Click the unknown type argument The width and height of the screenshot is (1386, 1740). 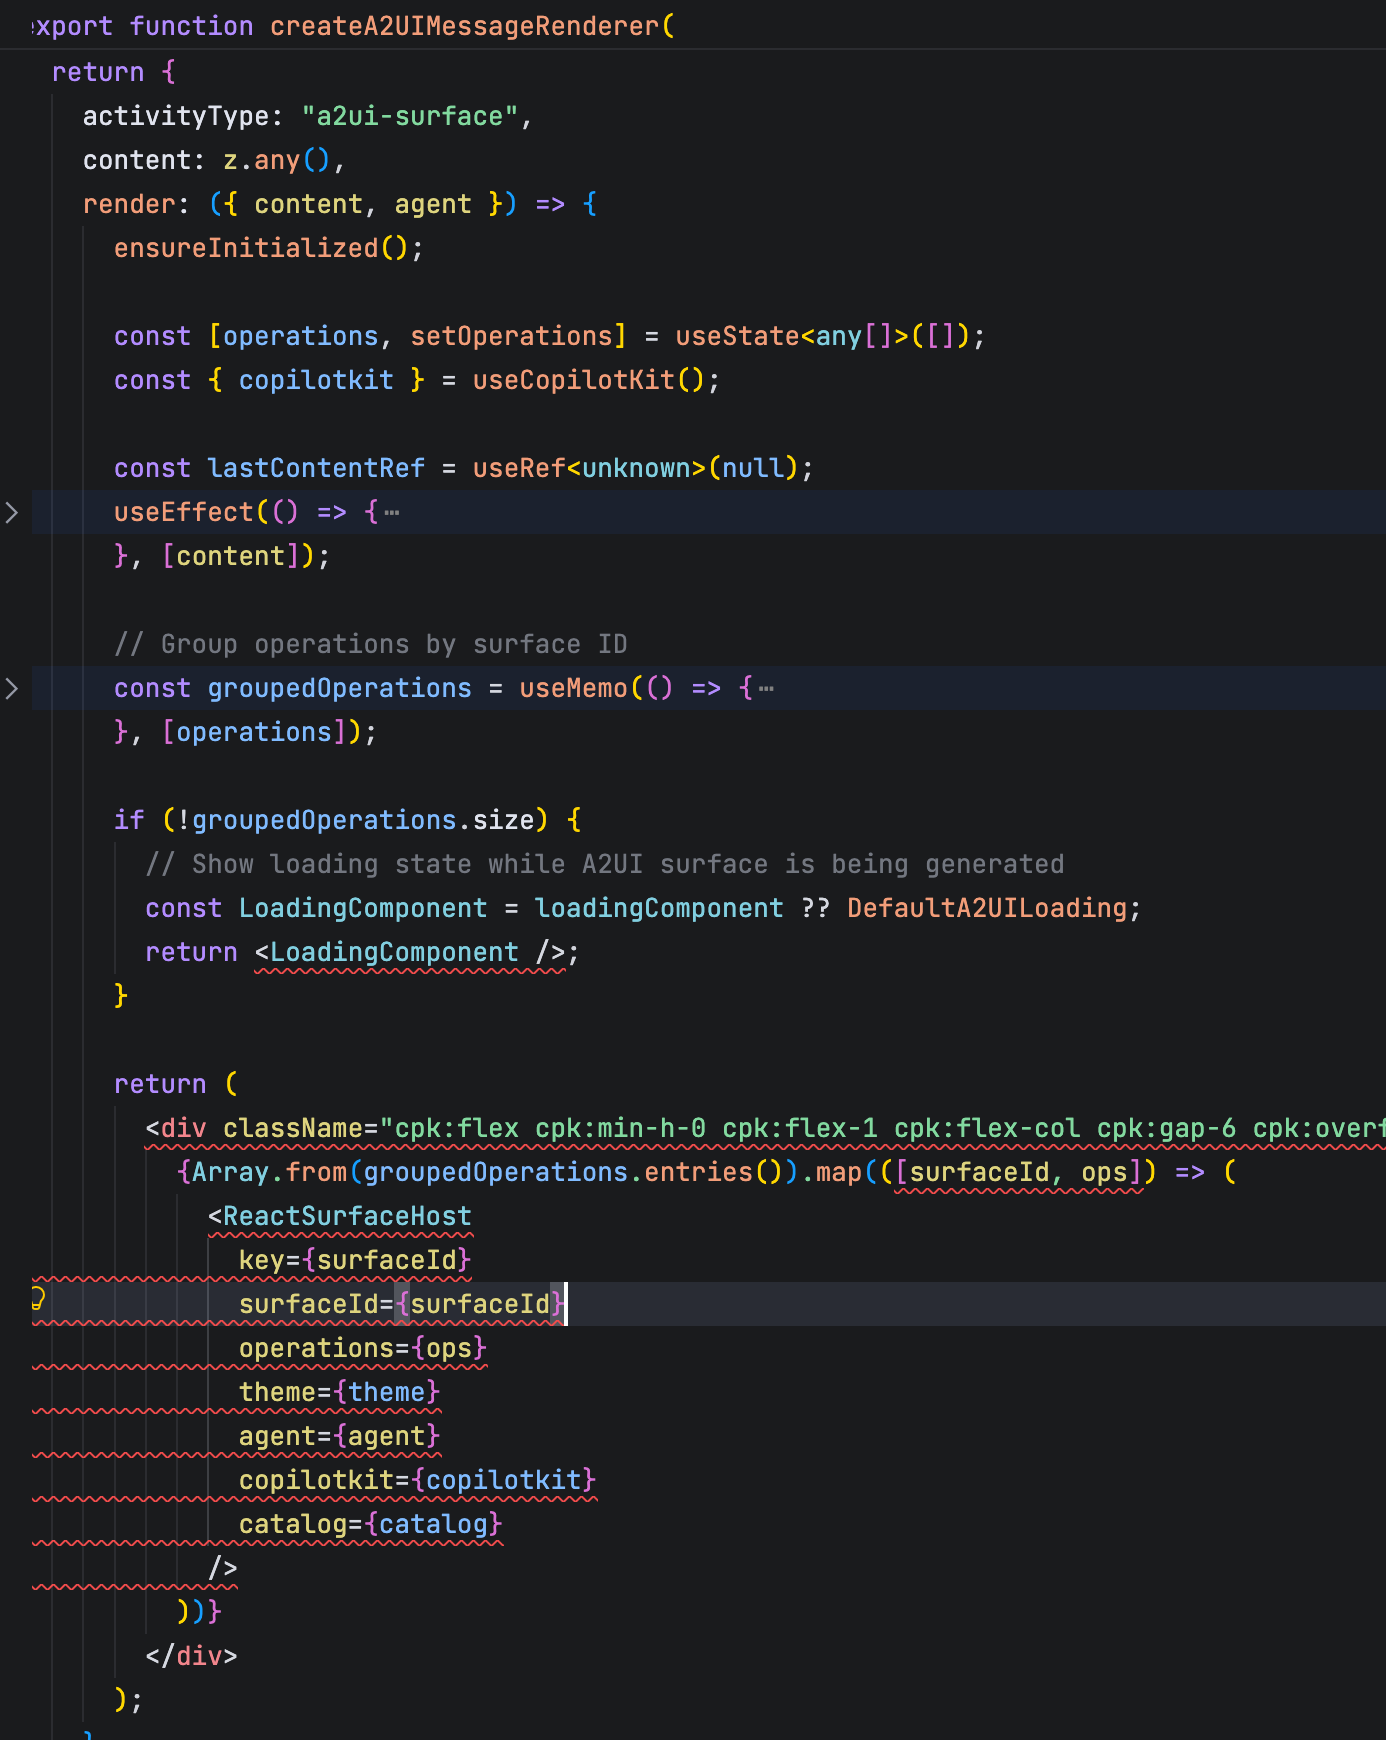[636, 469]
